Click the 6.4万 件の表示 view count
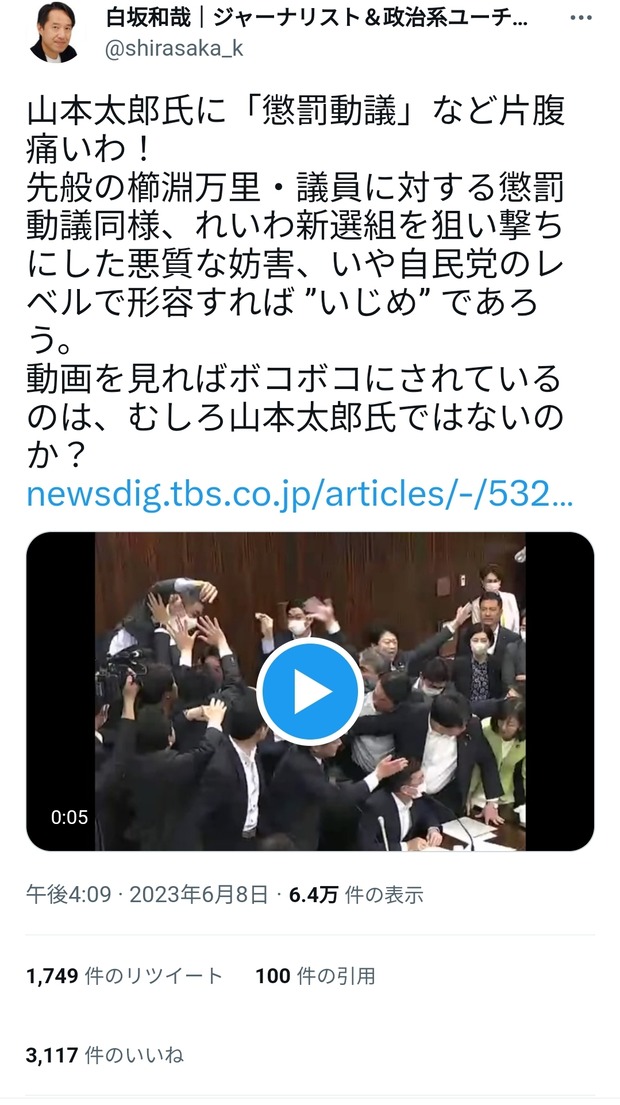This screenshot has height=1105, width=620. point(356,895)
